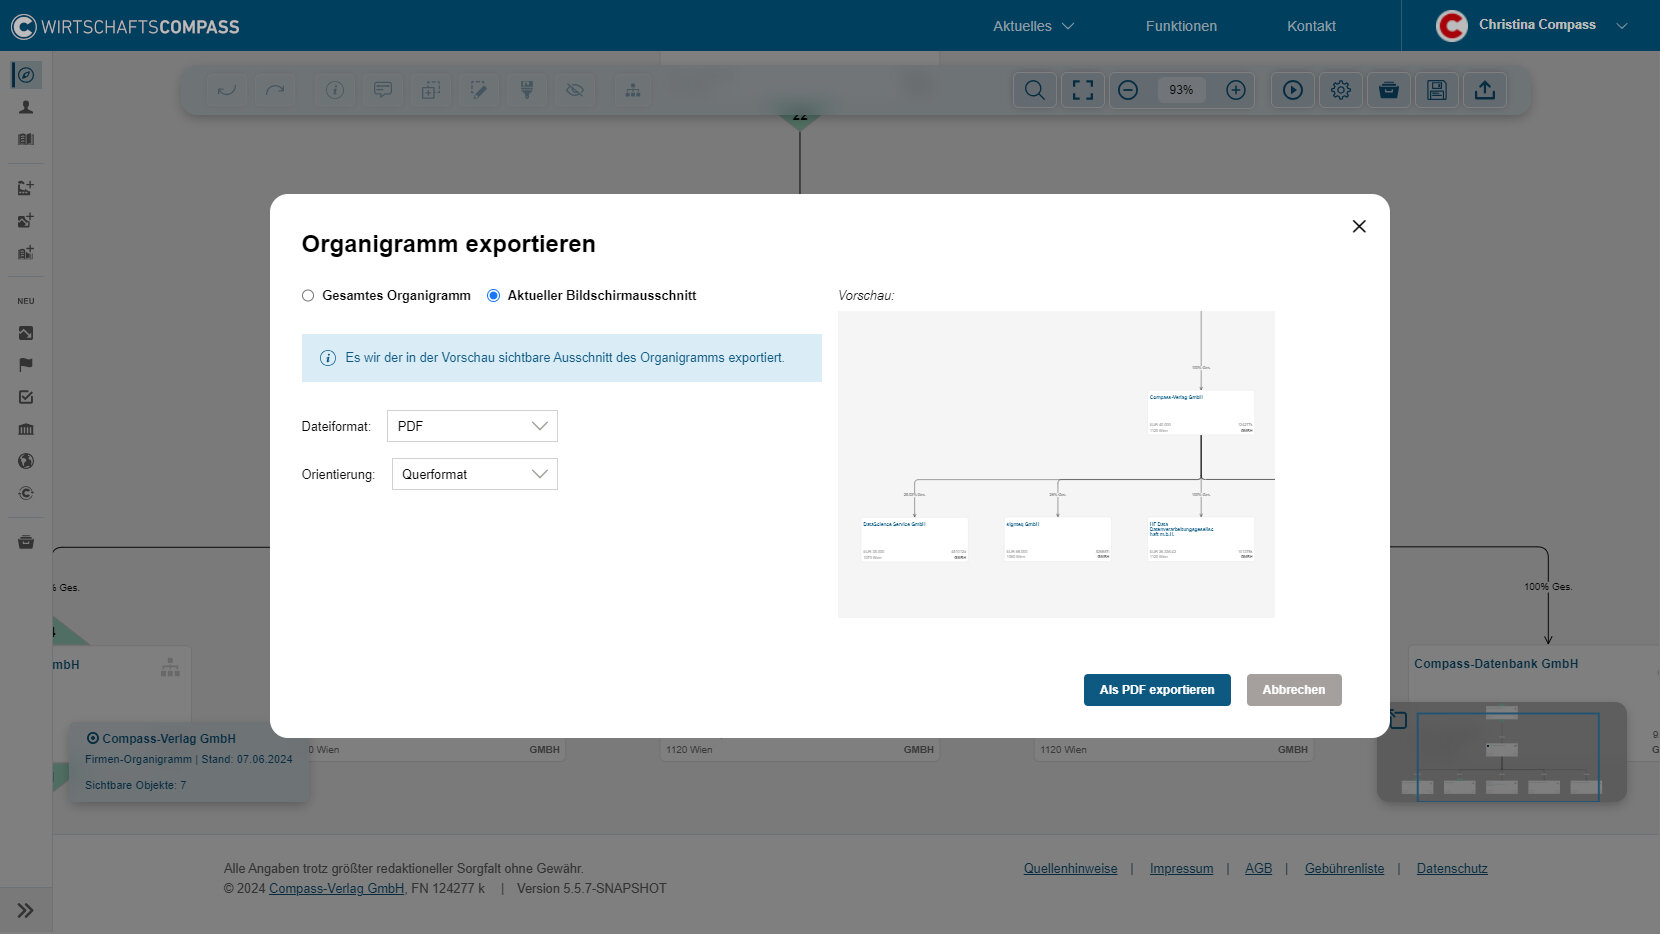This screenshot has height=934, width=1660.
Task: Open the Impressum footer link
Action: point(1181,869)
